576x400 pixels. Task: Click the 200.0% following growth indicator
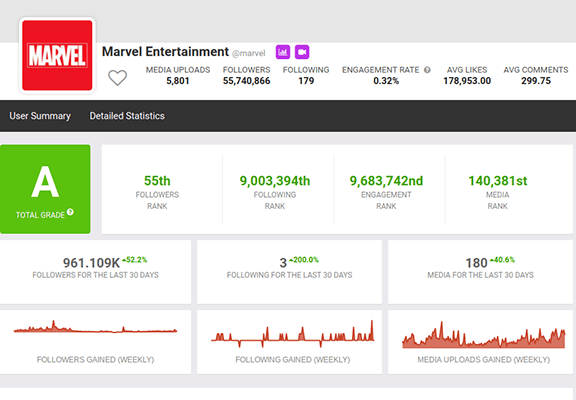click(x=304, y=260)
